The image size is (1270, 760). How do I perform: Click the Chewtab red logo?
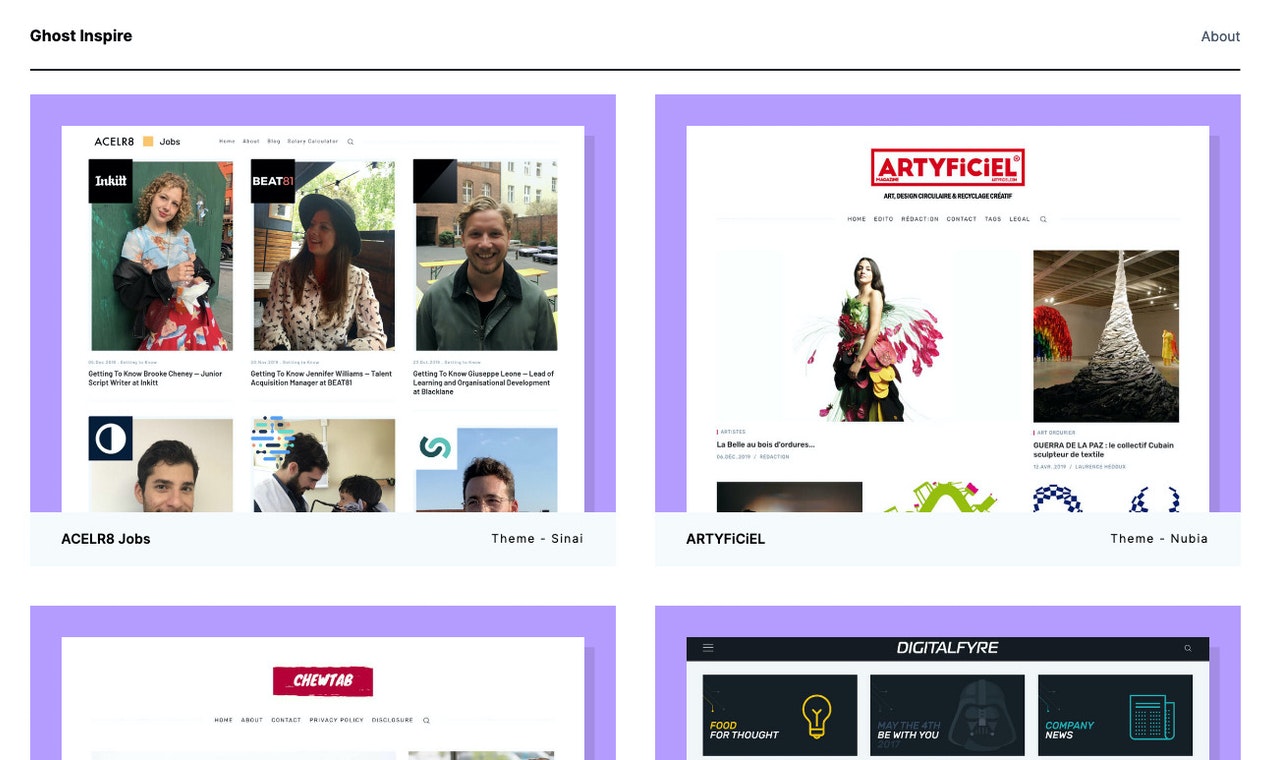click(323, 681)
